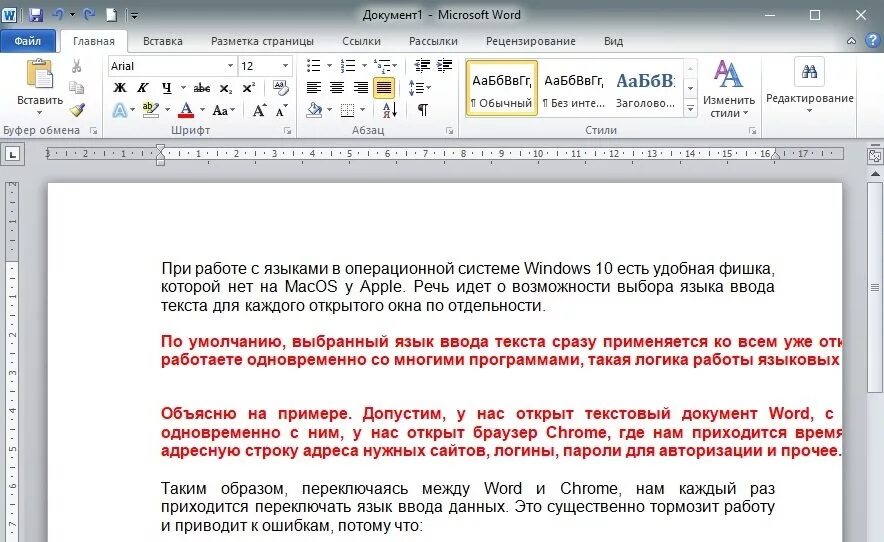This screenshot has width=884, height=542.
Task: Open the font size 12 dropdown
Action: point(285,66)
